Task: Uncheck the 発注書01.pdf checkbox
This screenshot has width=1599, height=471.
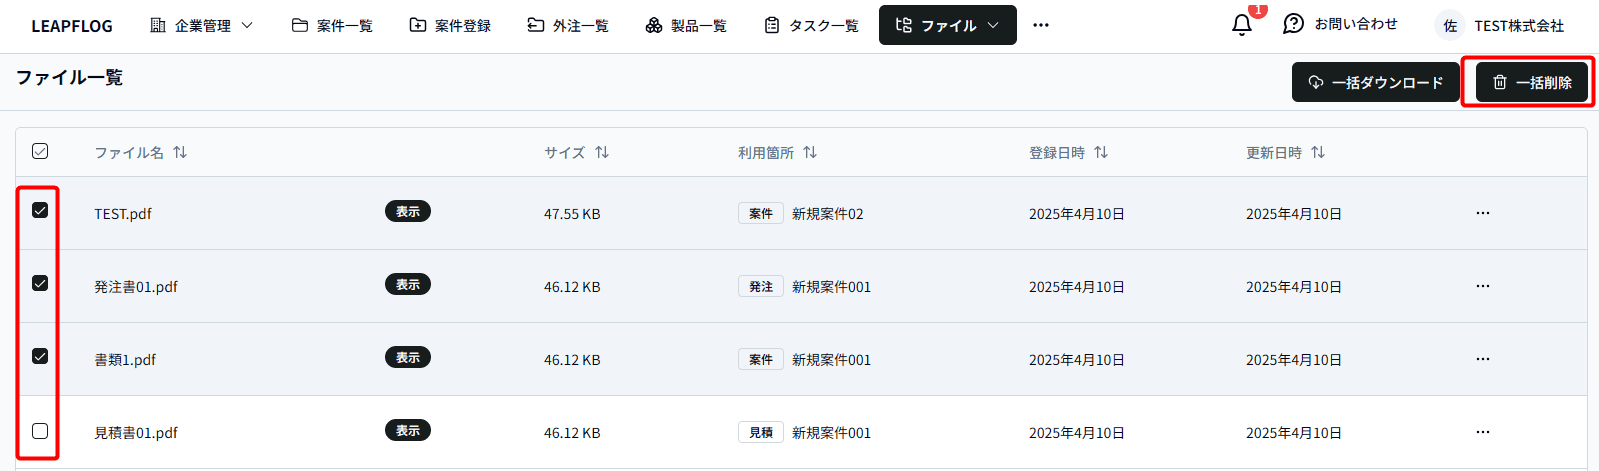Action: point(40,283)
